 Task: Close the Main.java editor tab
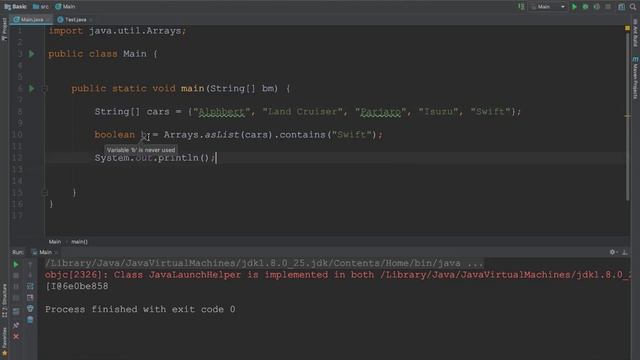[x=48, y=20]
